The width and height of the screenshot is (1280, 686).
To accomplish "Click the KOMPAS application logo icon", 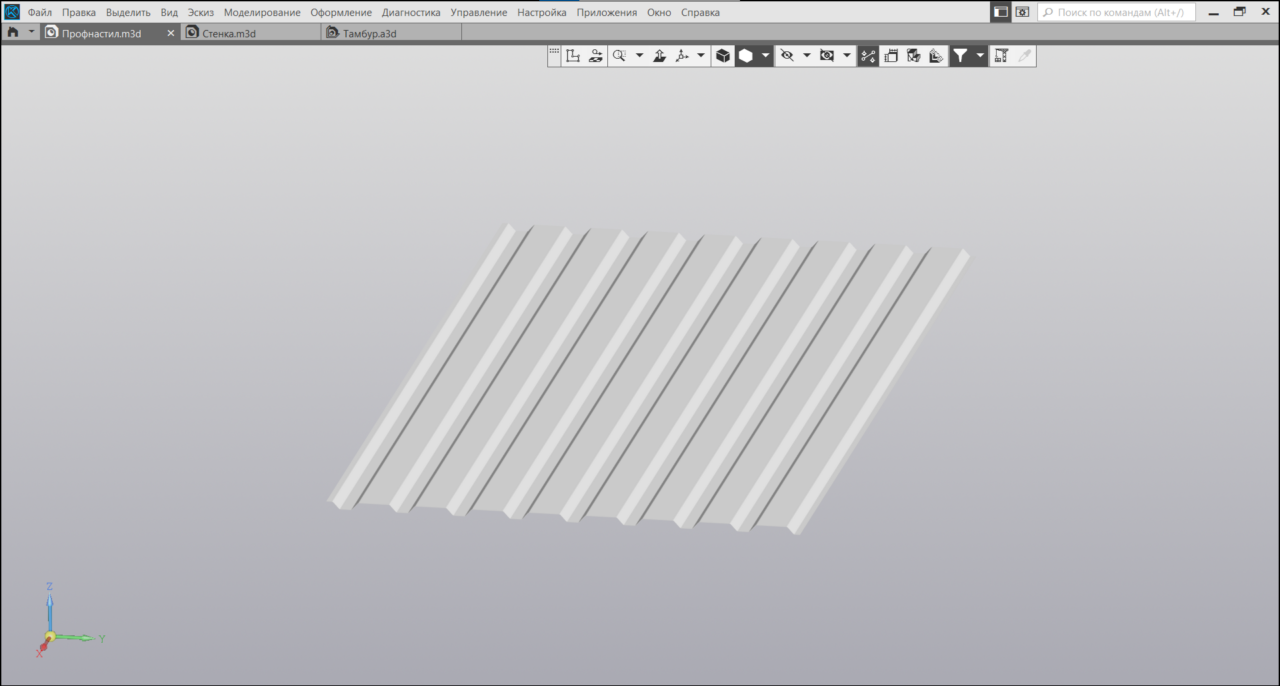I will pos(12,12).
